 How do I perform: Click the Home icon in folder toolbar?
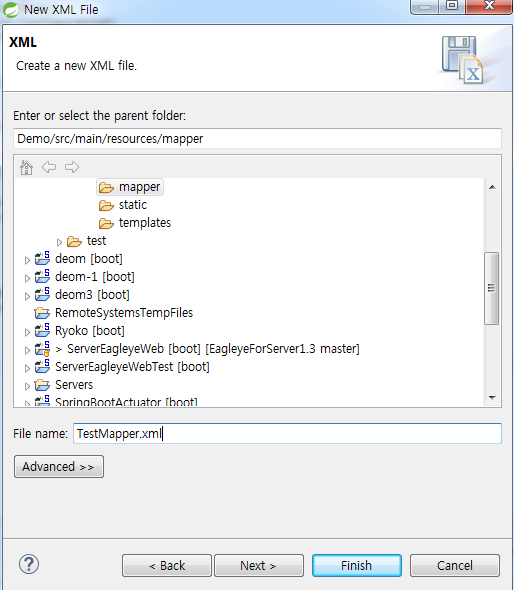click(26, 167)
